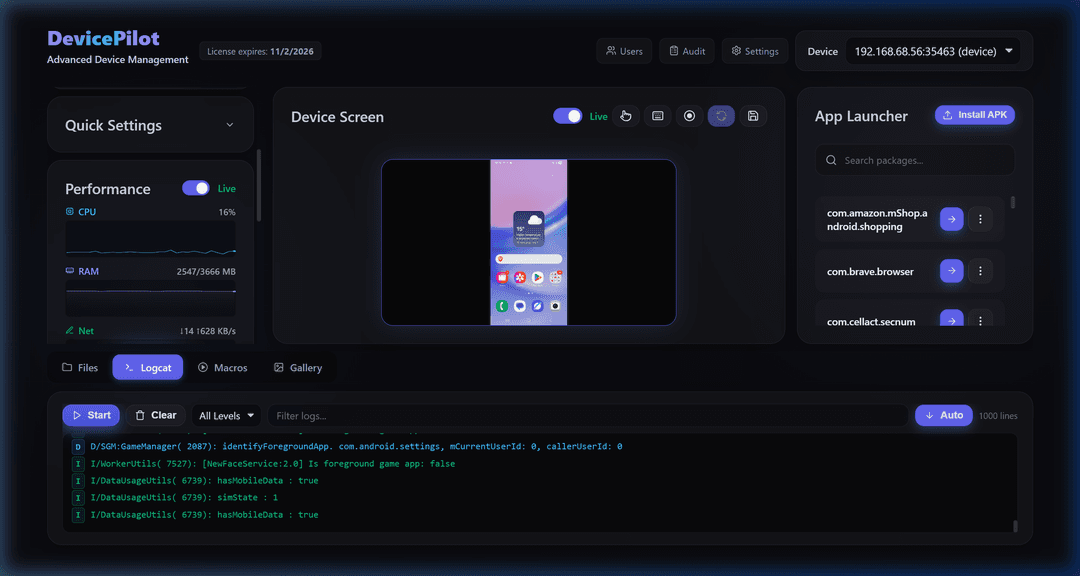Click the CPU usage graph
Viewport: 1080px width, 576px height.
pos(150,238)
